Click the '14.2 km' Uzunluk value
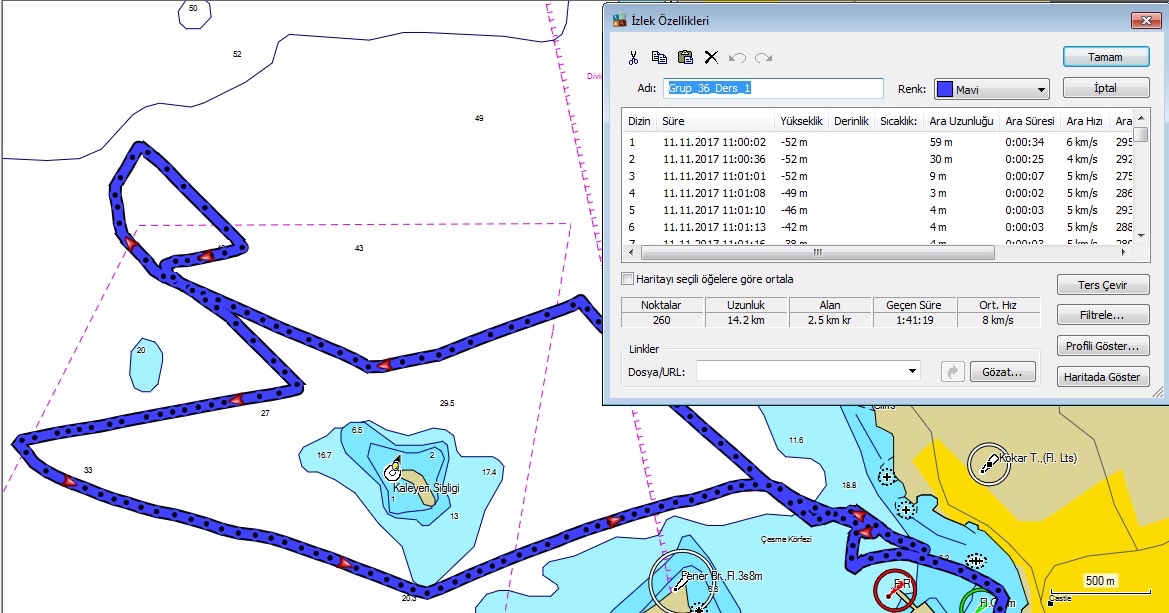The height and width of the screenshot is (613, 1169). [746, 320]
